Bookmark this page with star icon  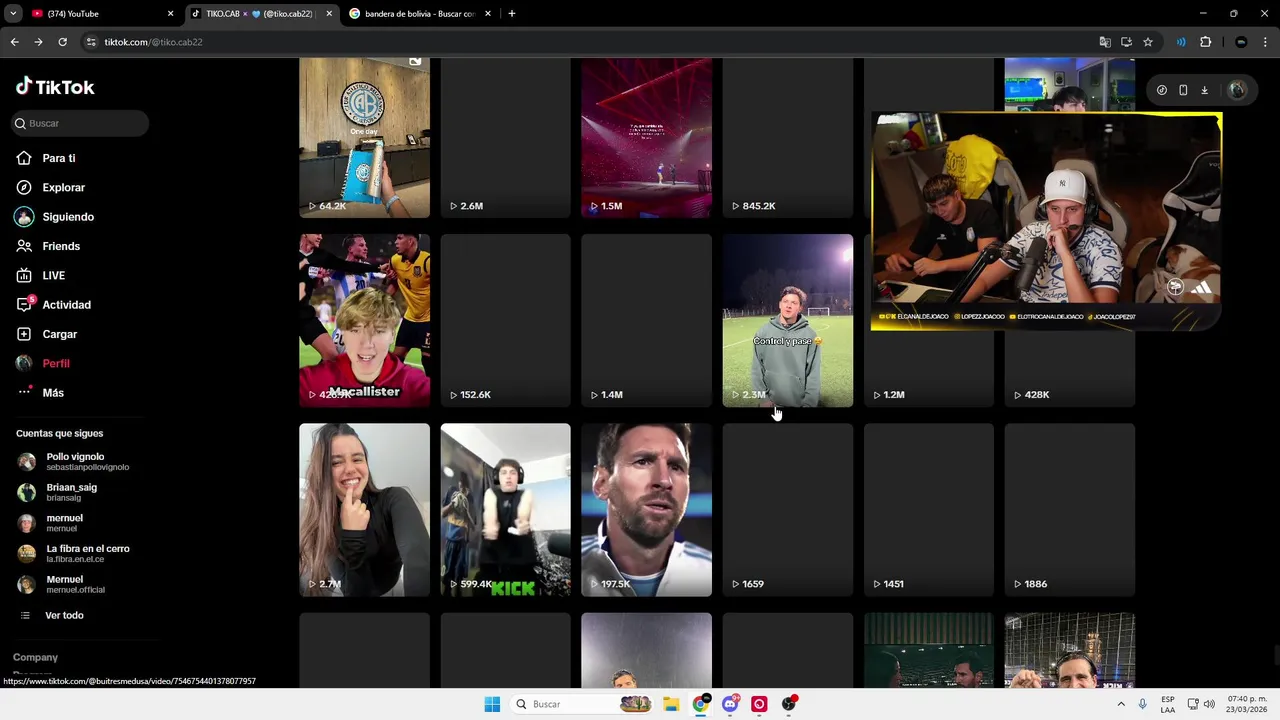tap(1148, 42)
